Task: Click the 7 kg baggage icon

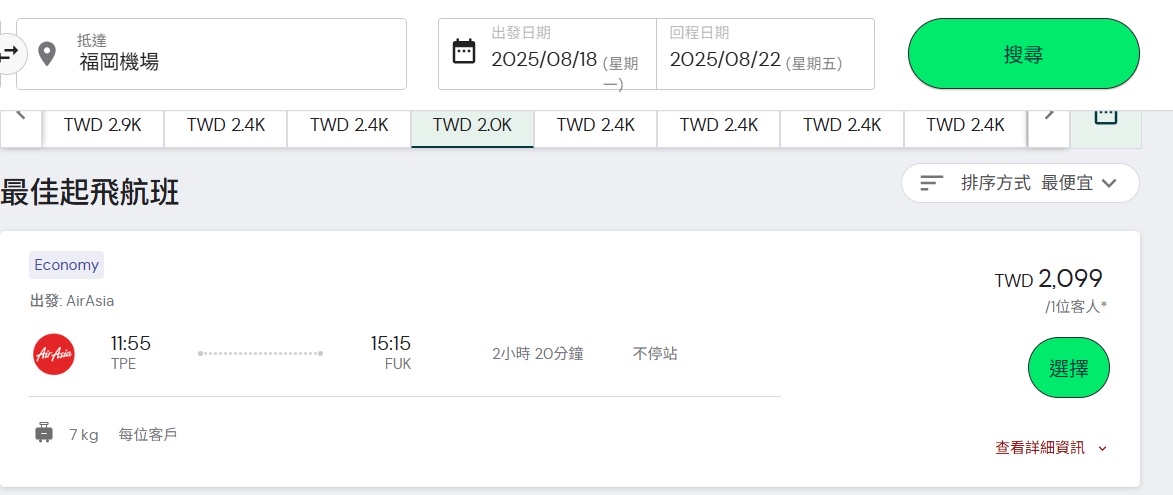Action: tap(44, 433)
